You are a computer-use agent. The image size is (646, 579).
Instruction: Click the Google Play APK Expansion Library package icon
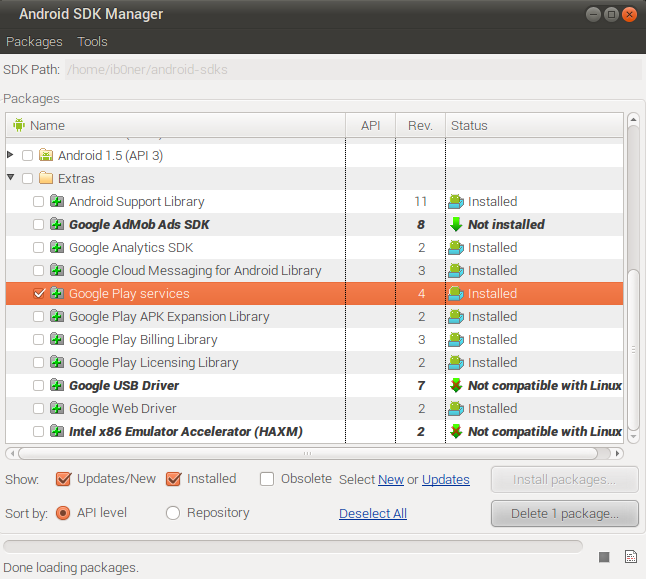(57, 316)
